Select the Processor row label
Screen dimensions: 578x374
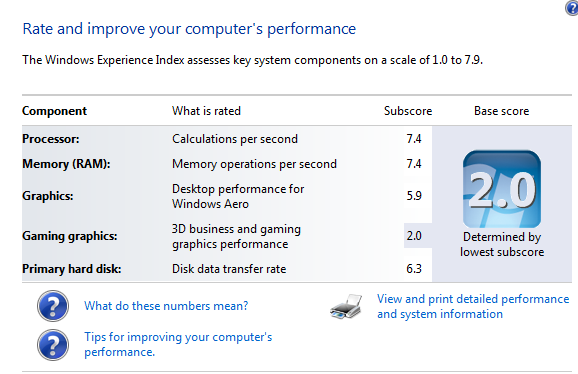pos(51,139)
